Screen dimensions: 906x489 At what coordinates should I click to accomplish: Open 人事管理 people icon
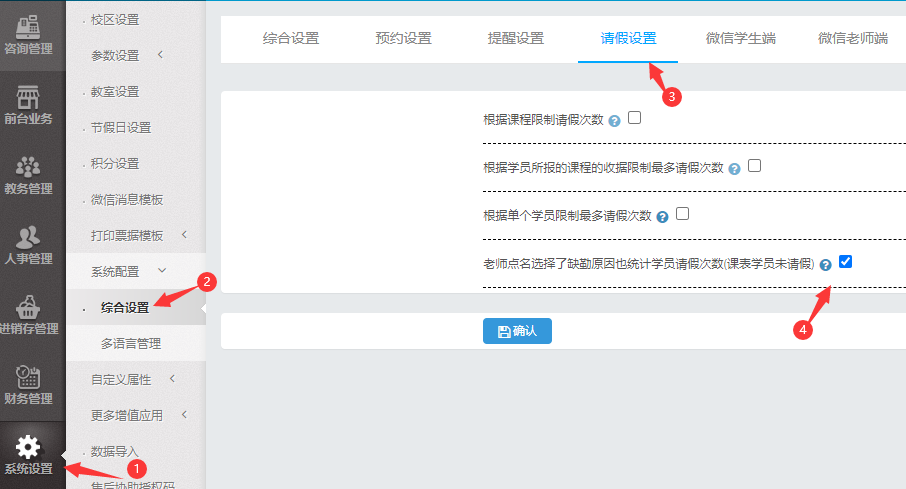point(28,237)
